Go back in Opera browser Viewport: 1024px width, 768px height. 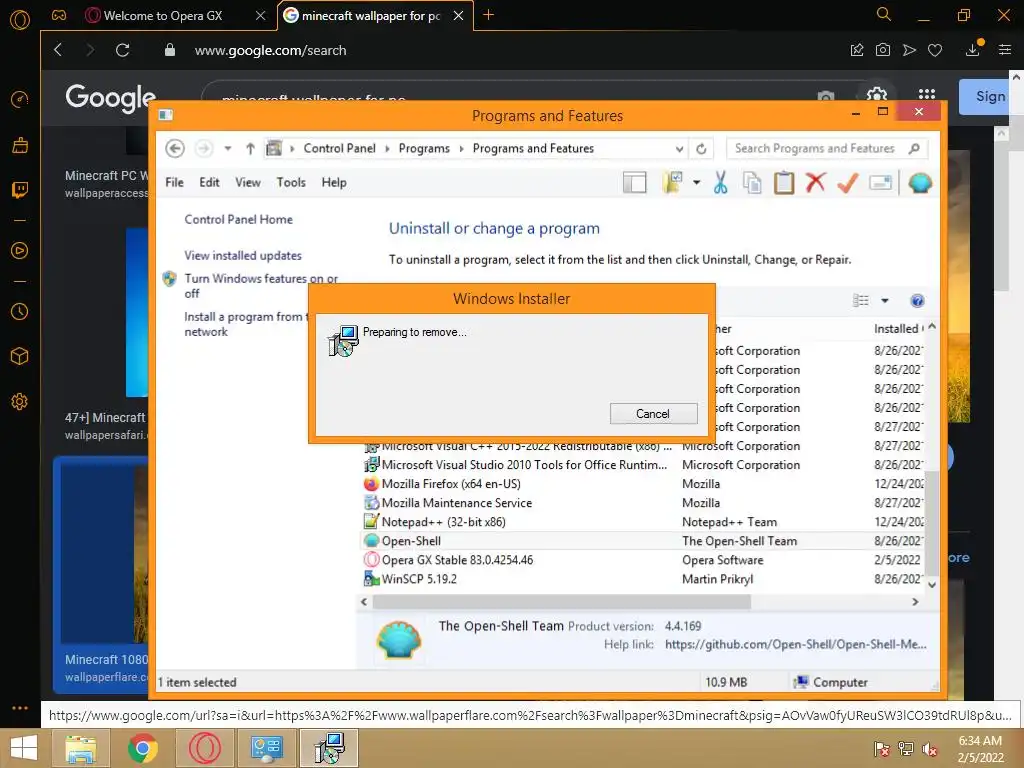[x=58, y=50]
